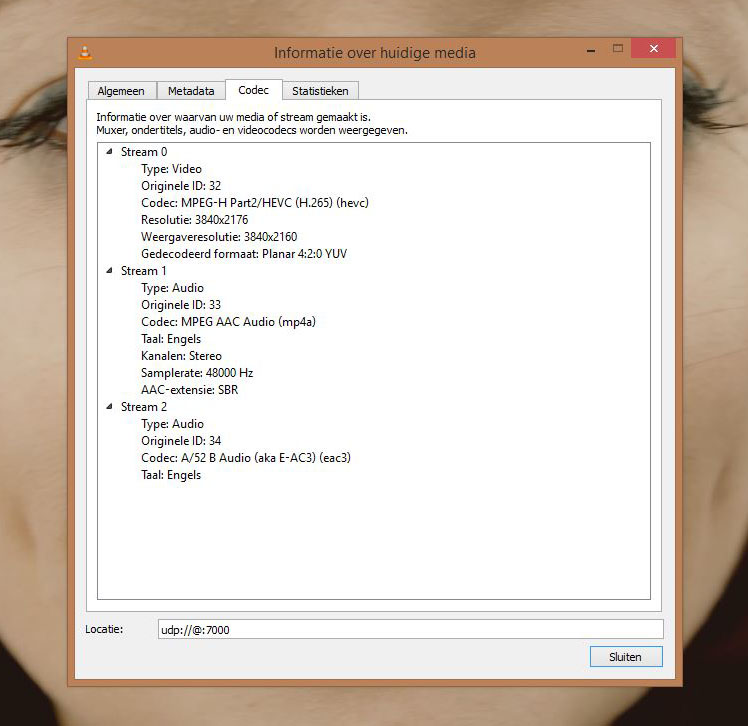Minimize the media information window

[x=591, y=50]
